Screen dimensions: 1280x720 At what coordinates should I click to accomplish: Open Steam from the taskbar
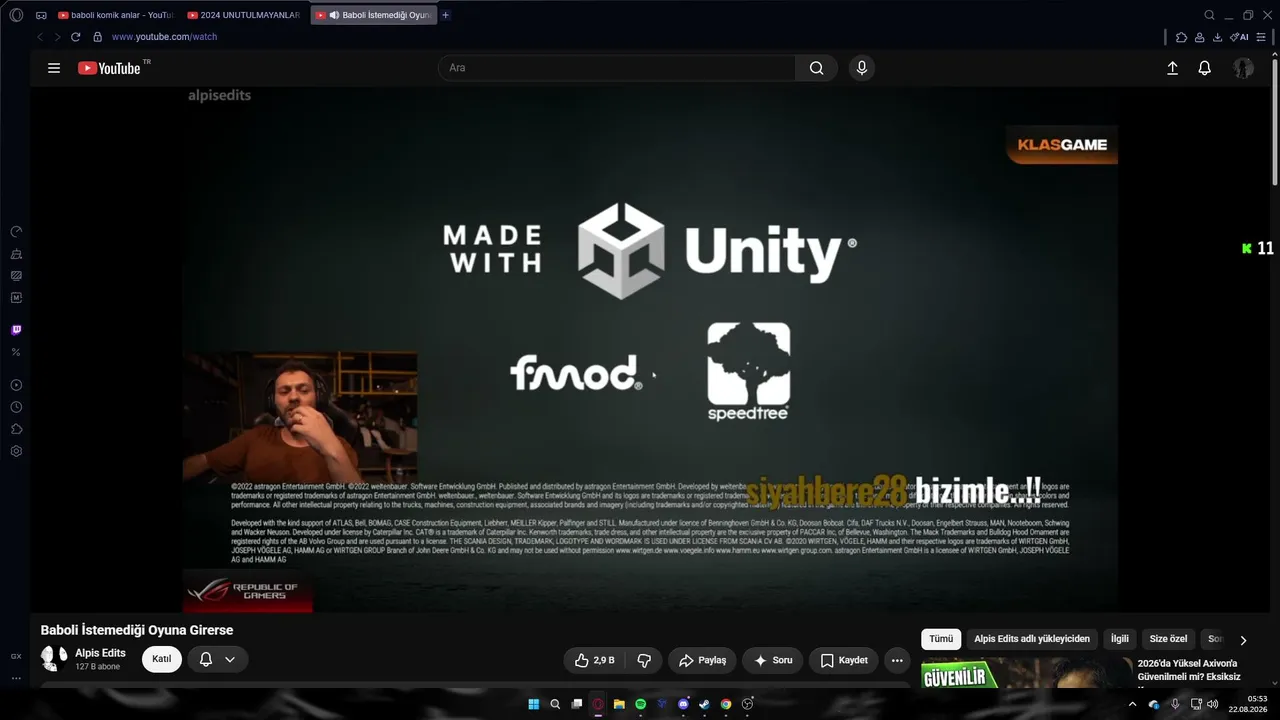point(705,704)
